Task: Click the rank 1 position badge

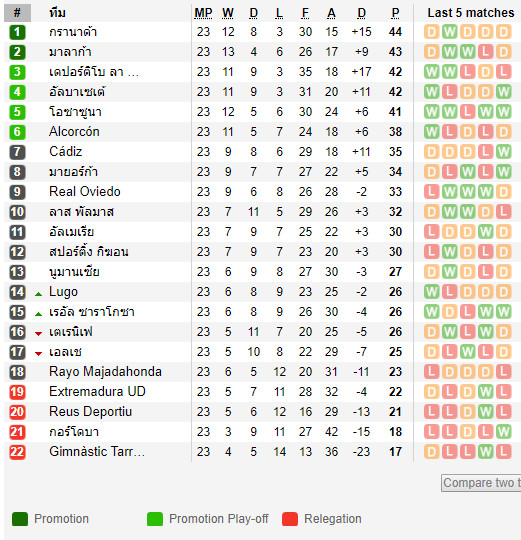Action: pos(17,32)
